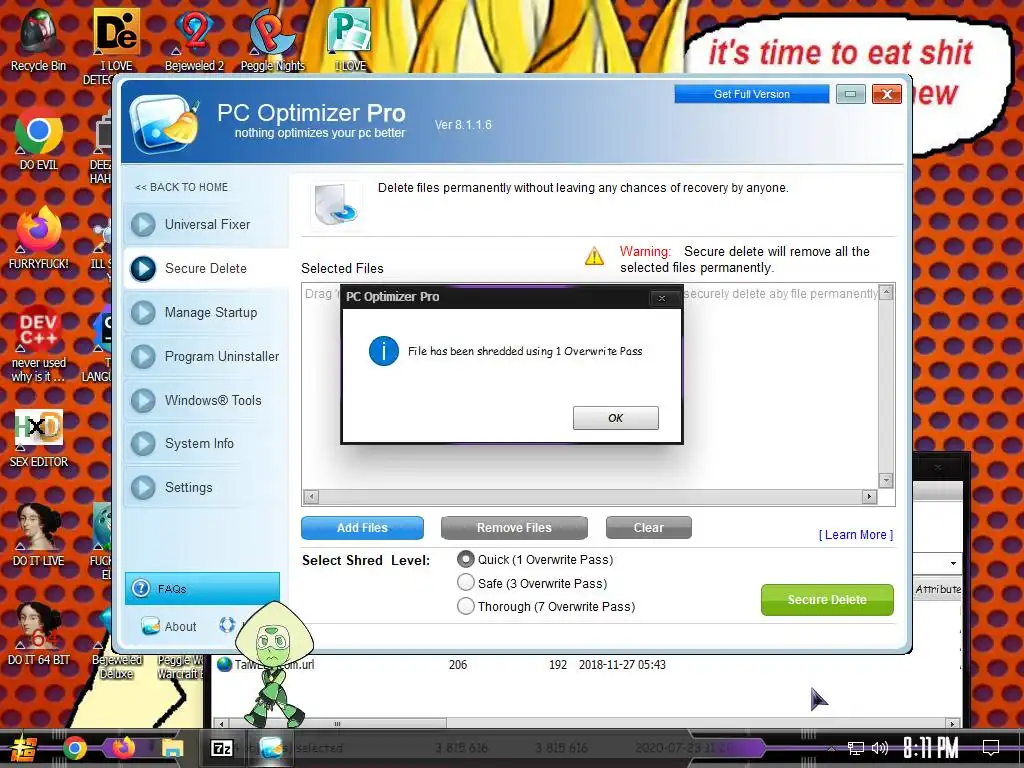Click the secure delete disc icon

click(336, 204)
